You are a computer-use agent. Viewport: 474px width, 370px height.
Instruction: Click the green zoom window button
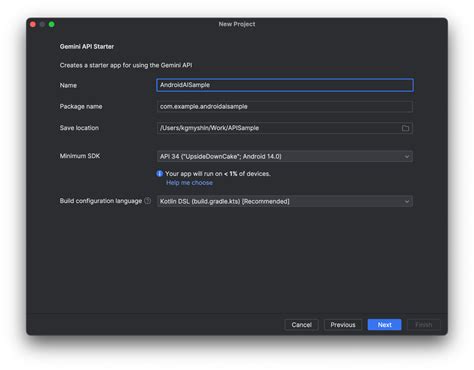[52, 24]
